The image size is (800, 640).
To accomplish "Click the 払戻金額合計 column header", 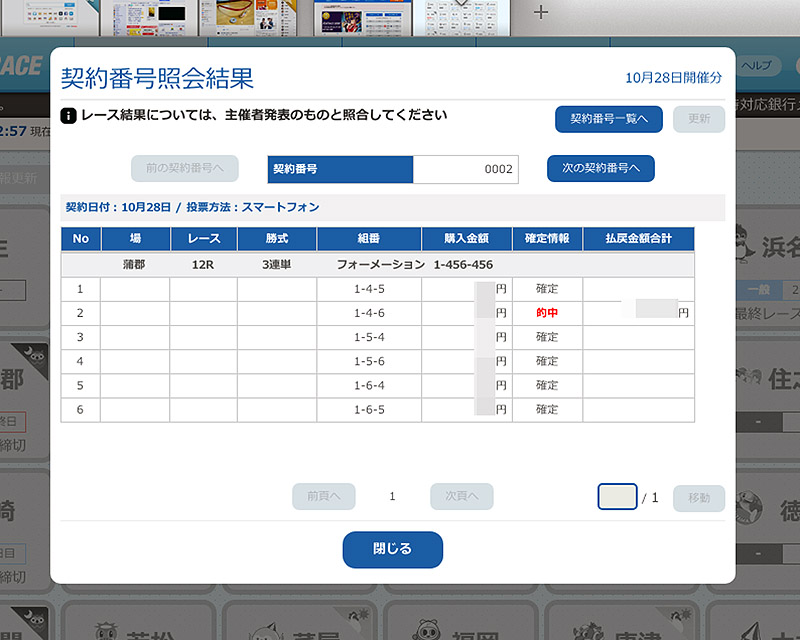I will tap(638, 239).
